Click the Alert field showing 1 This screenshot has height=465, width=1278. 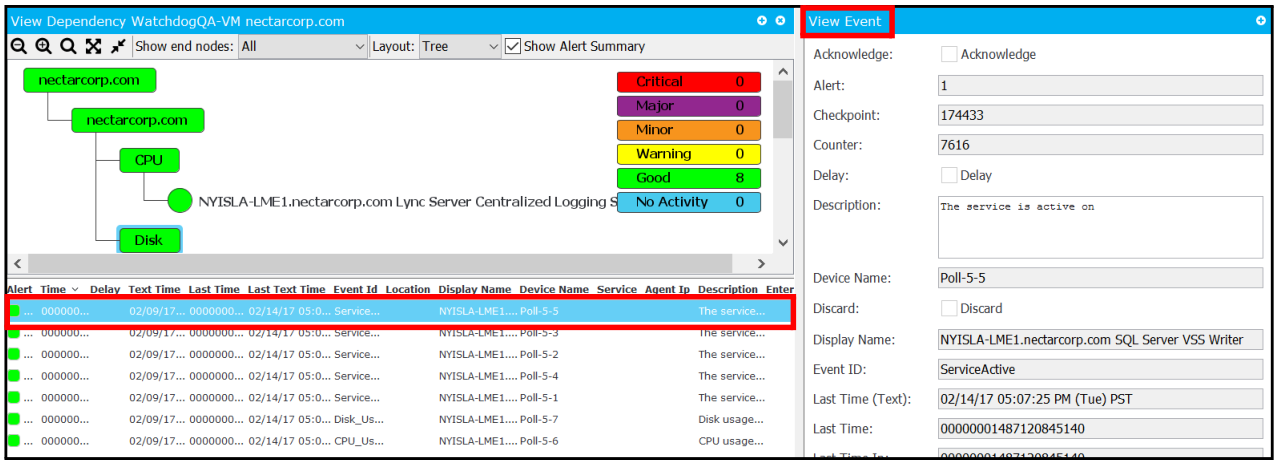pos(1100,86)
